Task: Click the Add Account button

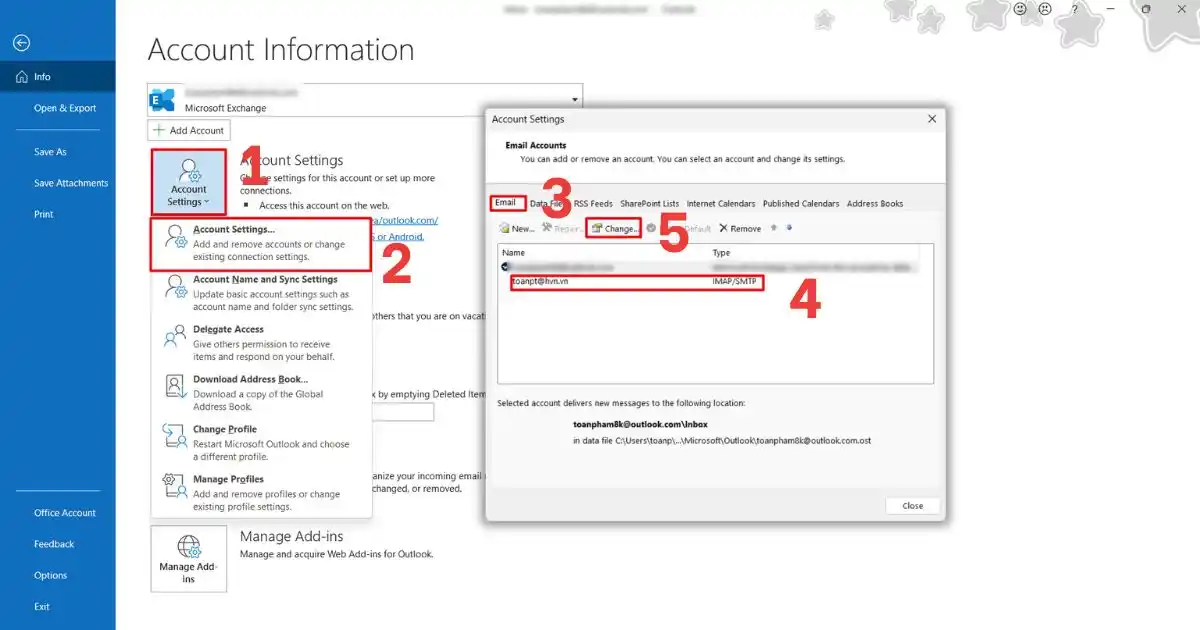Action: [x=189, y=130]
